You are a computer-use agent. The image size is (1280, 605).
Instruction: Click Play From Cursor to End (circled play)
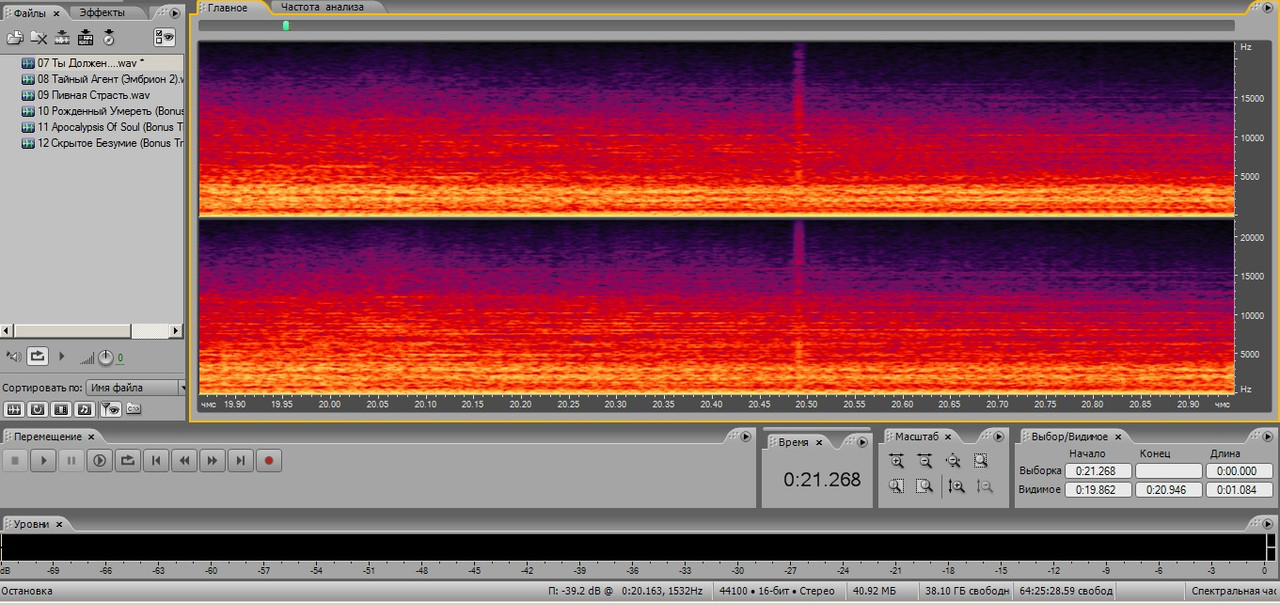(100, 461)
